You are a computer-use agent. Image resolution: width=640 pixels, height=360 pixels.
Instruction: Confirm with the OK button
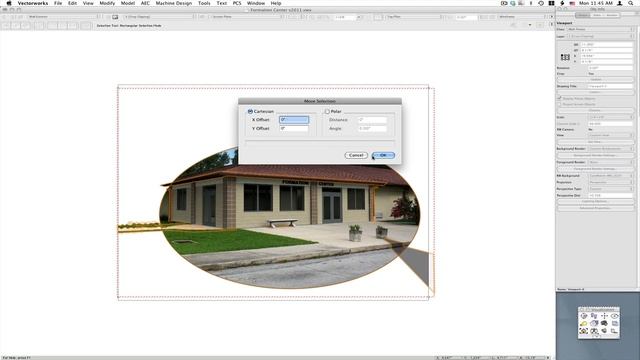point(383,155)
